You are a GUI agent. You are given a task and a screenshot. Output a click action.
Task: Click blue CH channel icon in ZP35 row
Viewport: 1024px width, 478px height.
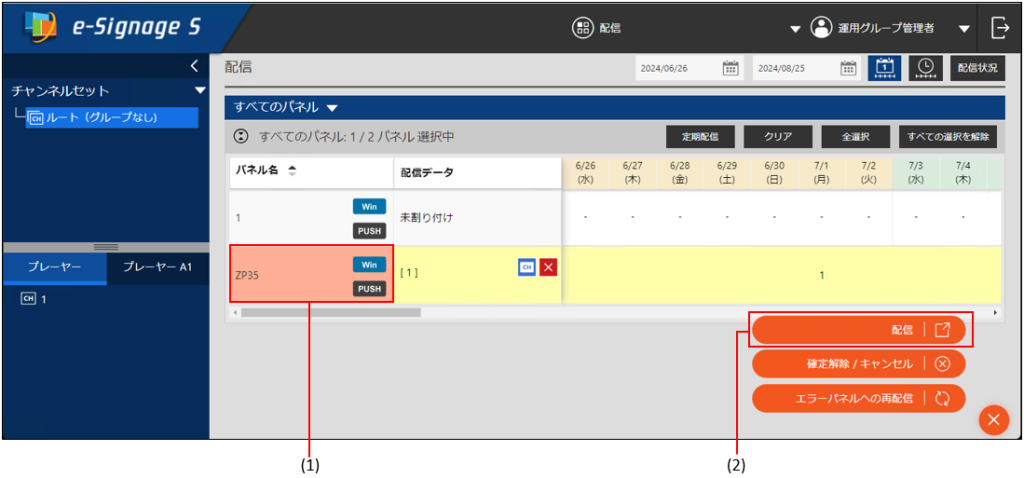pos(527,268)
